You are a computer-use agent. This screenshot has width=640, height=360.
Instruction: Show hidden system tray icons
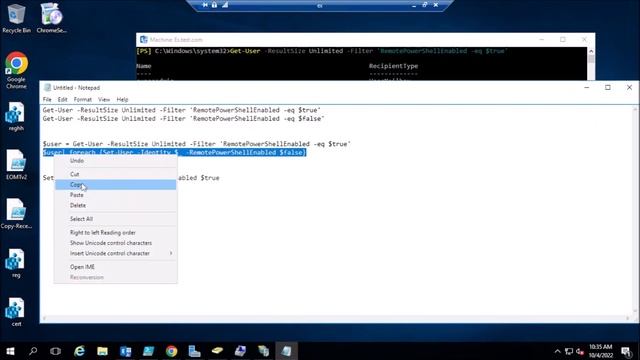pyautogui.click(x=558, y=351)
